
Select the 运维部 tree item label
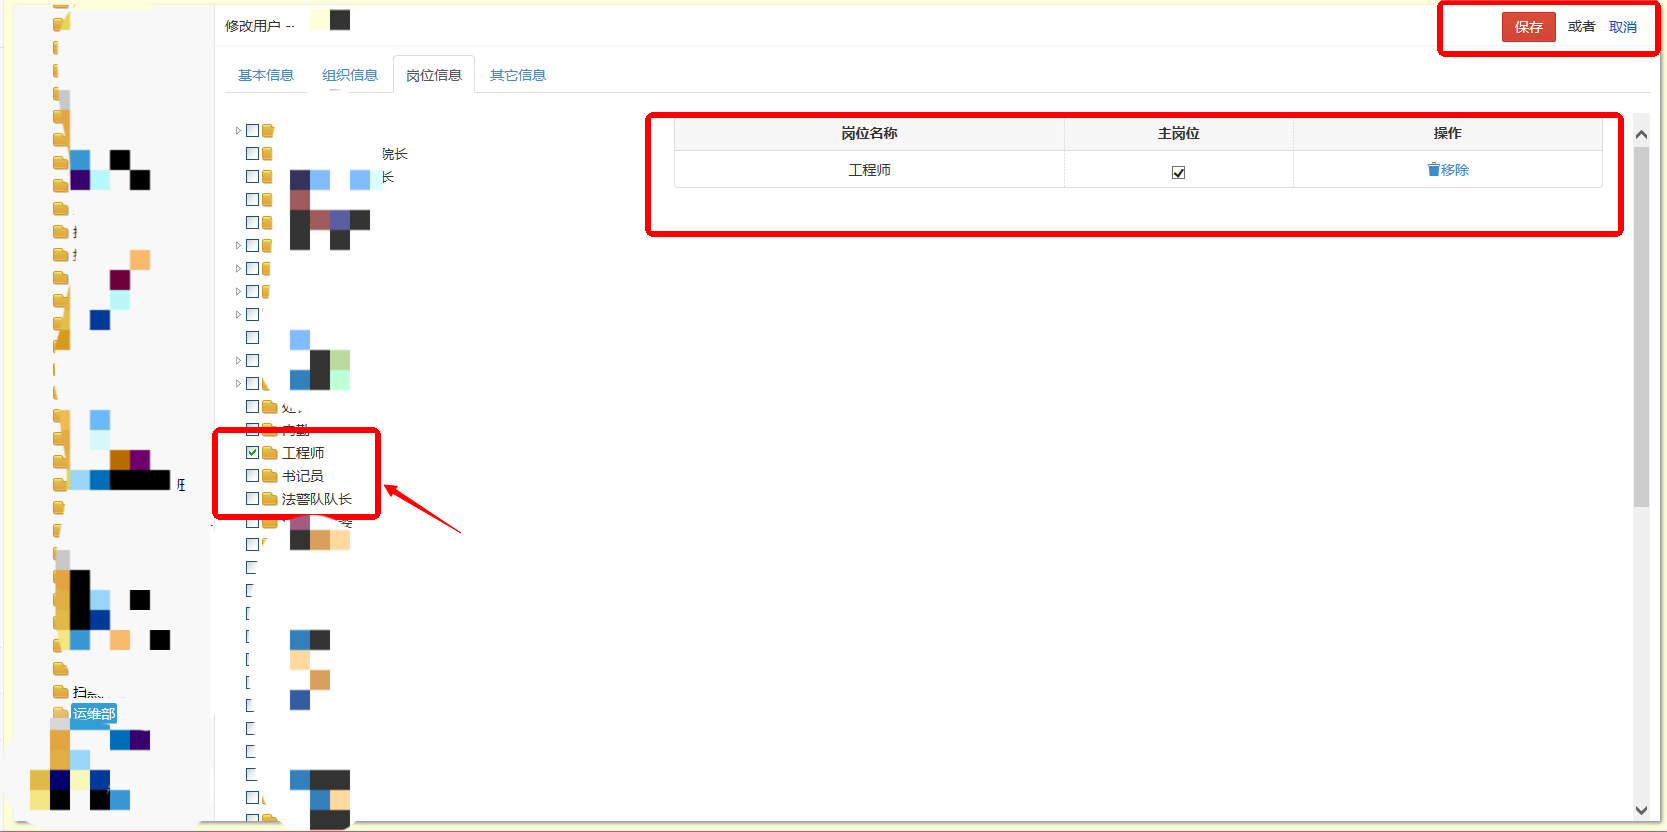[x=94, y=713]
